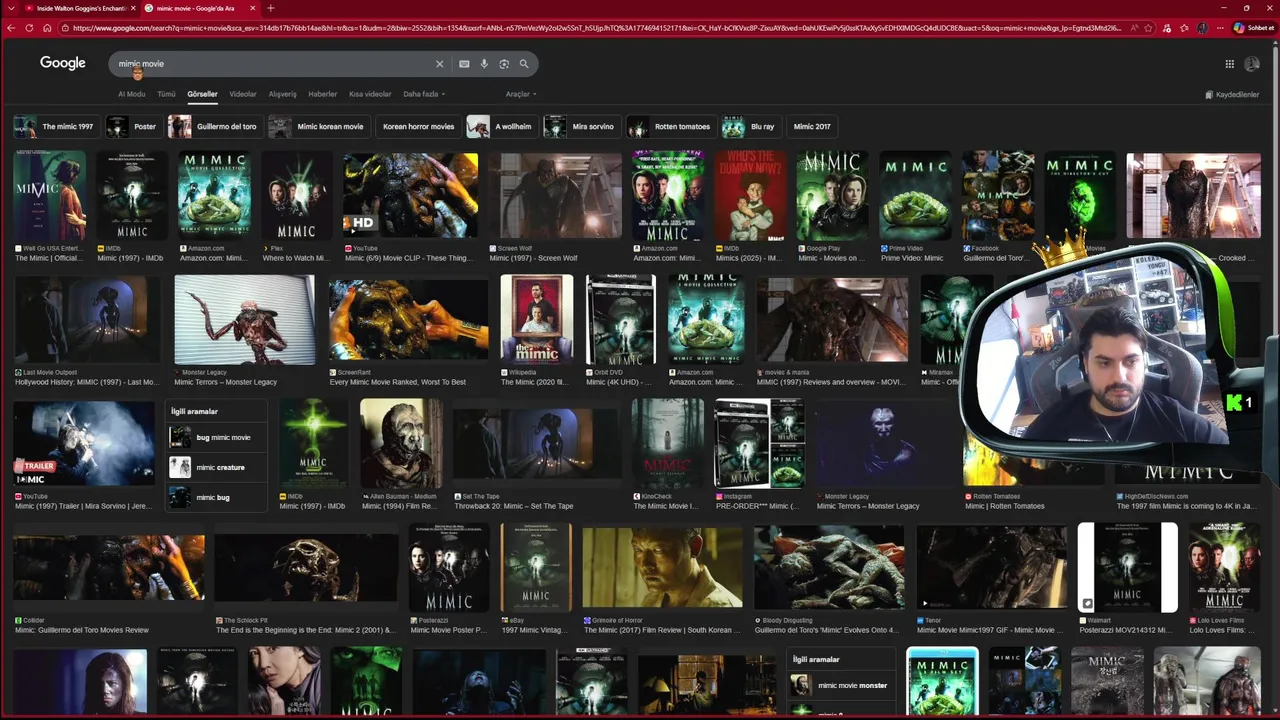1280x720 pixels.
Task: Open the on-screen keyboard input tool
Action: tap(464, 64)
